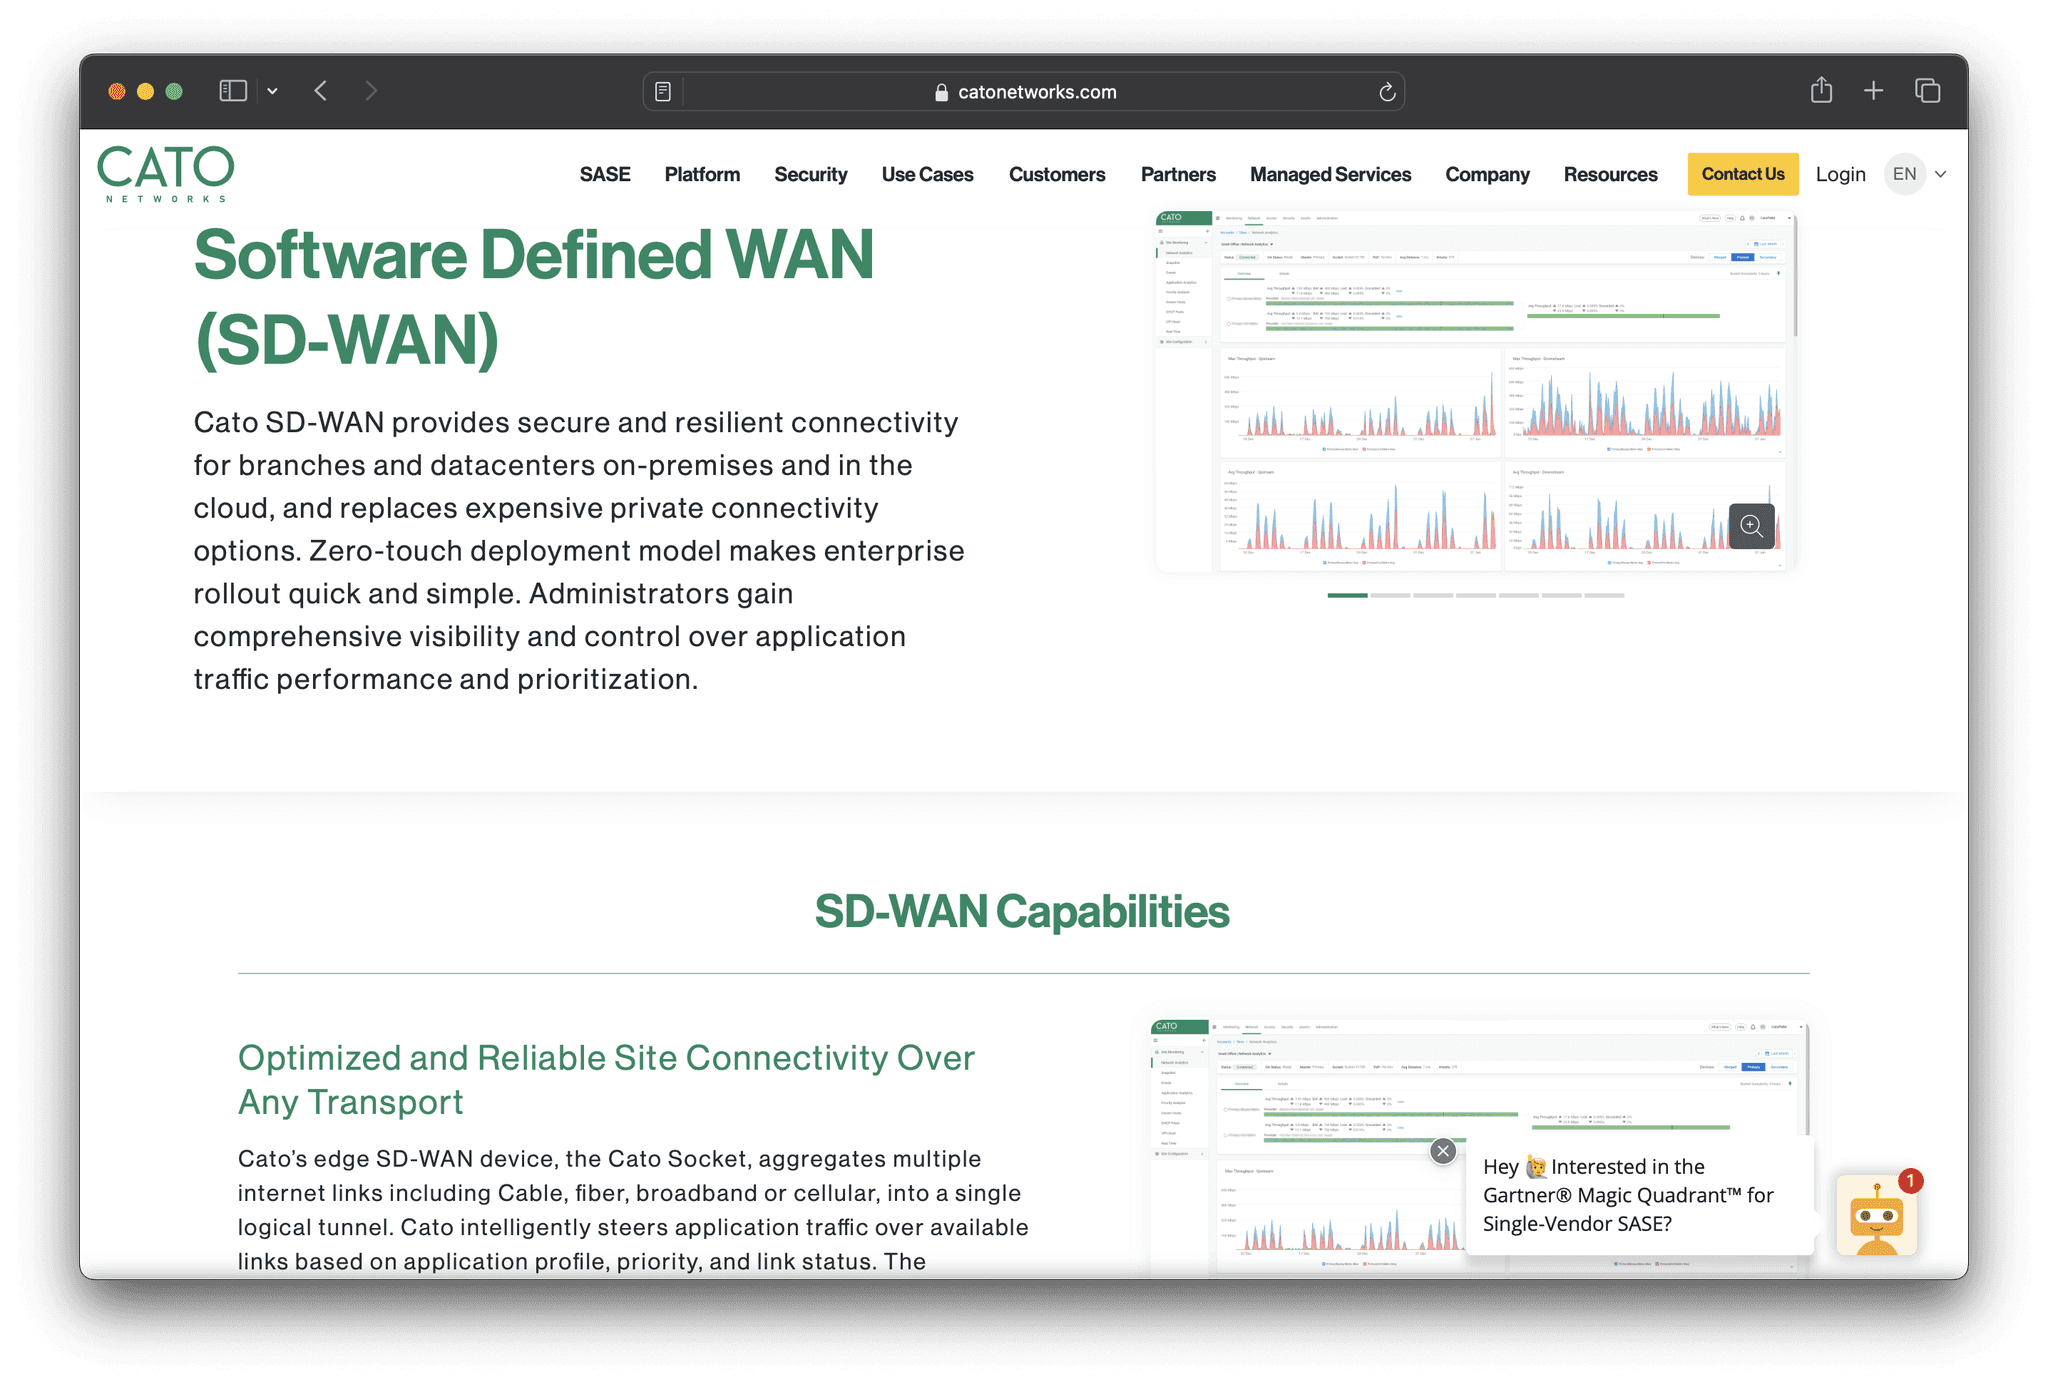
Task: Click the magnifier zoom icon on the dashboard screenshot
Action: 1752,526
